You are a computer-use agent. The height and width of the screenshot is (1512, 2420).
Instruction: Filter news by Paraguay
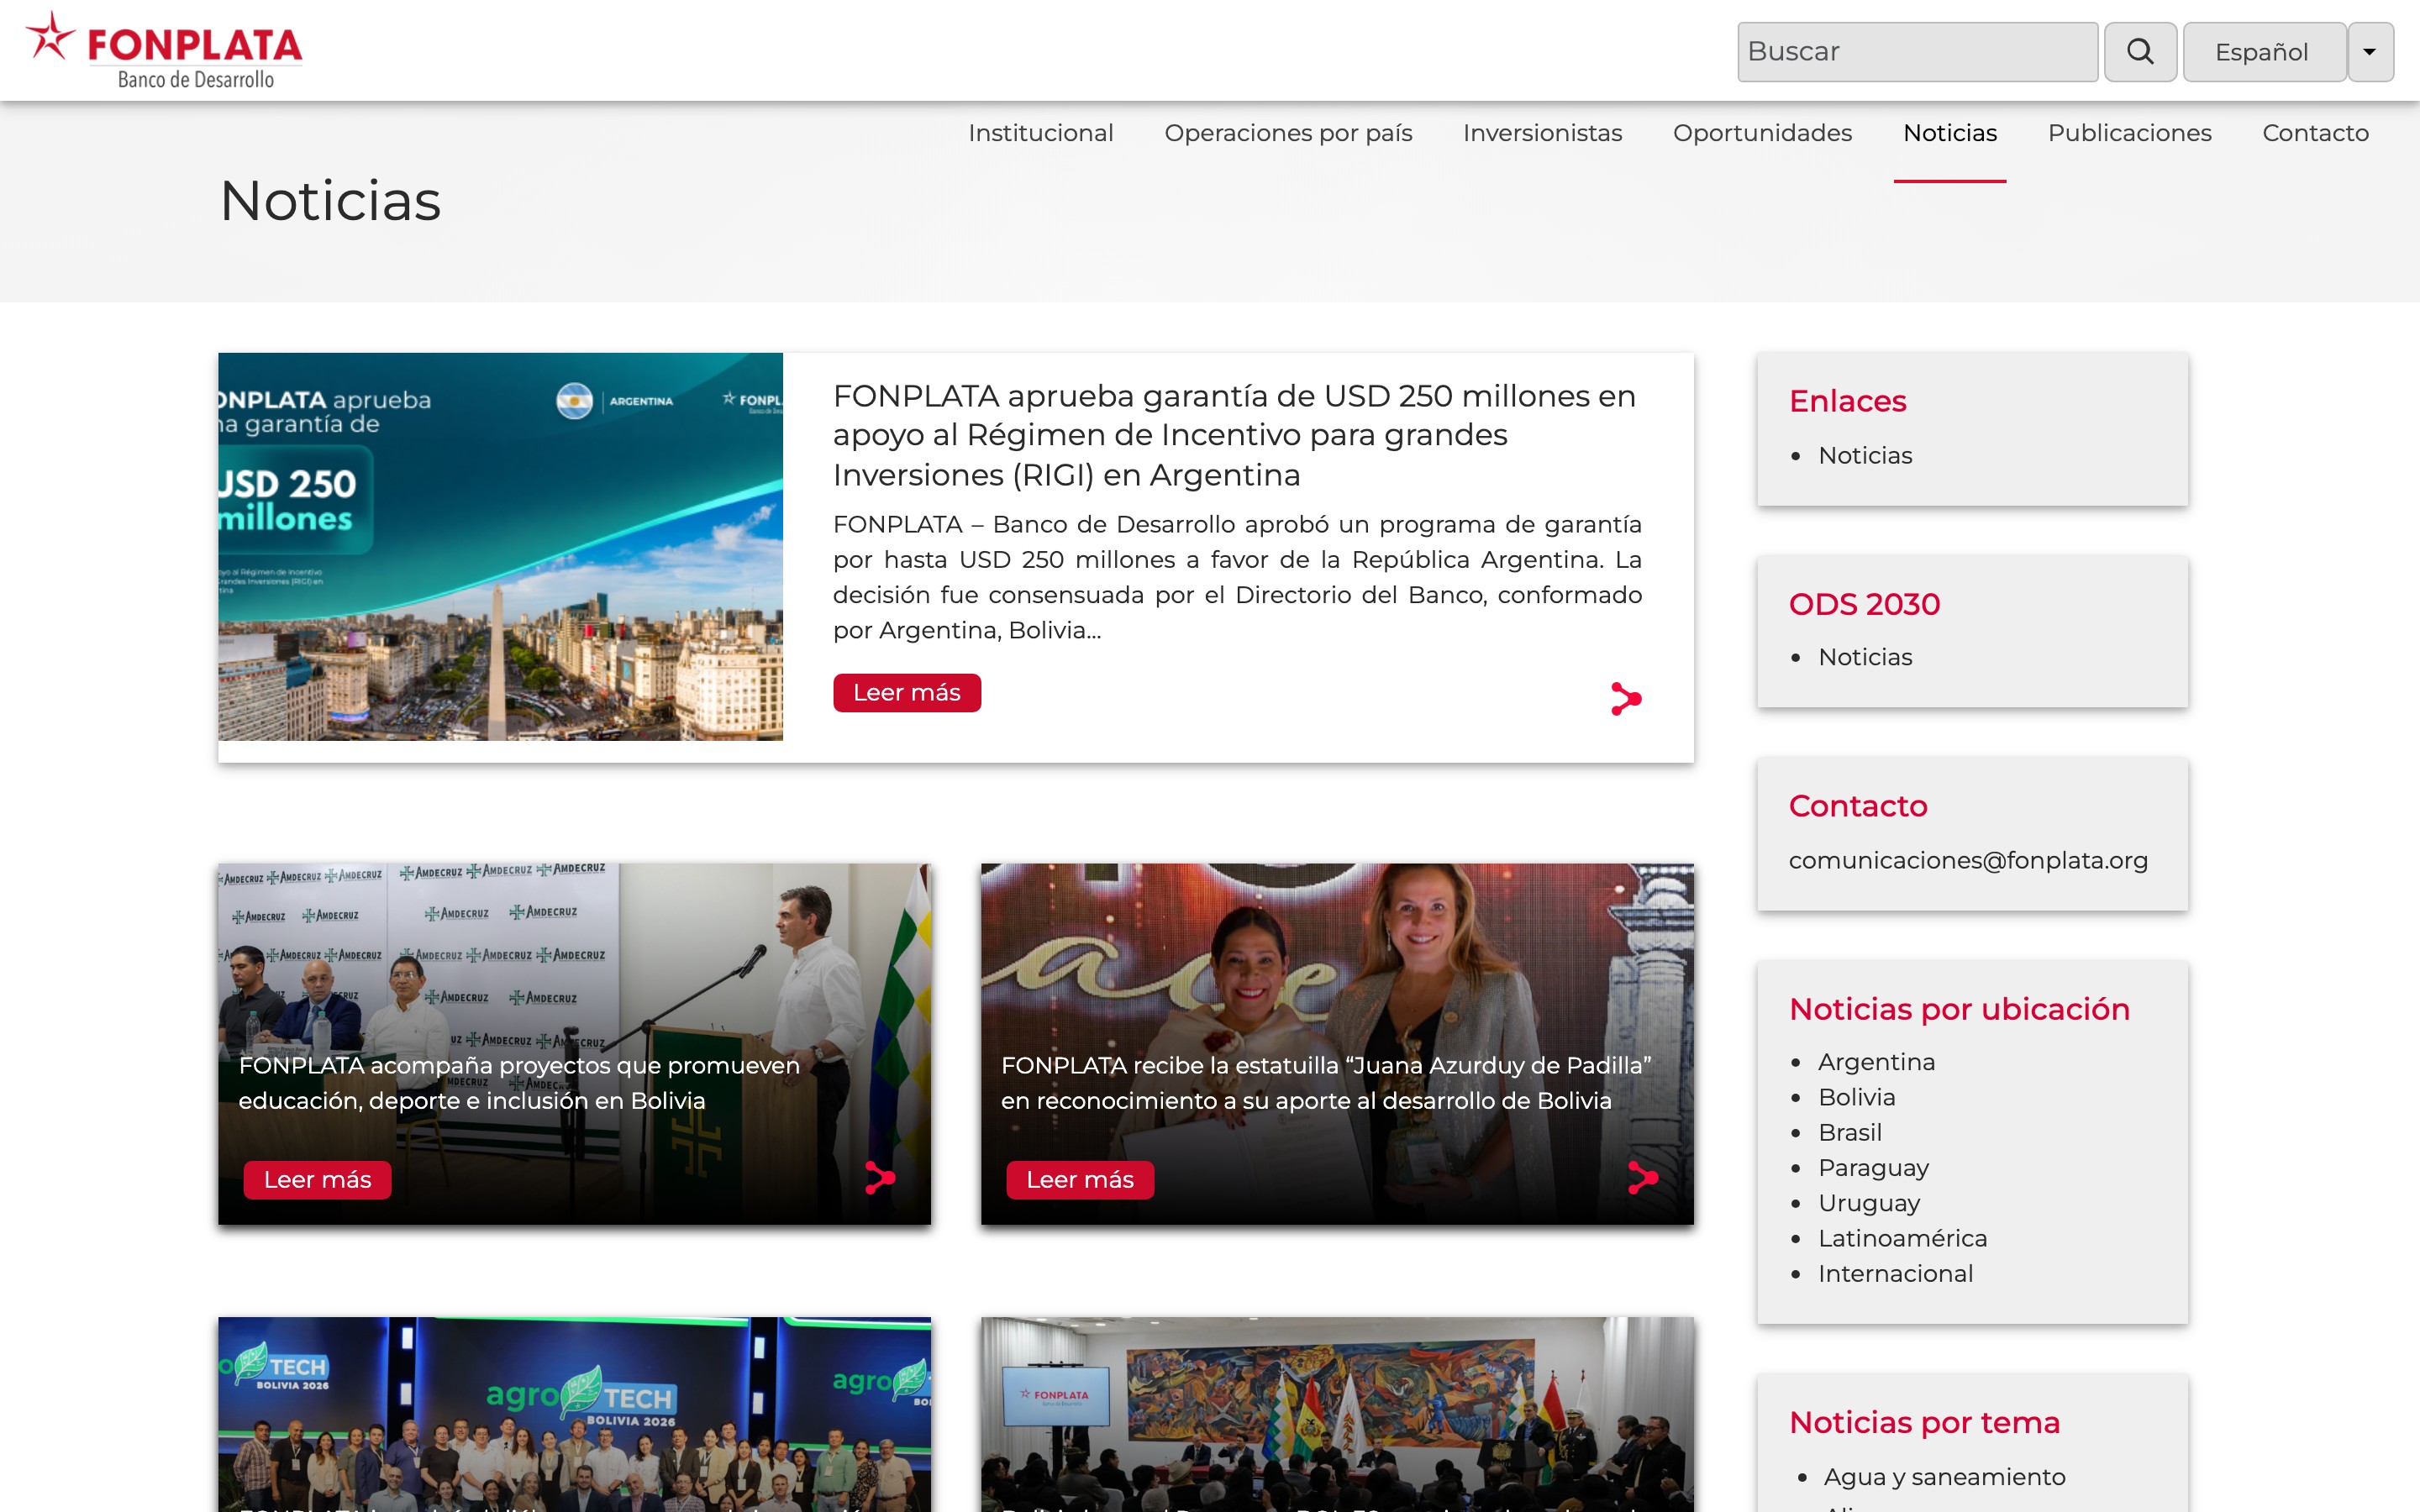1873,1168
